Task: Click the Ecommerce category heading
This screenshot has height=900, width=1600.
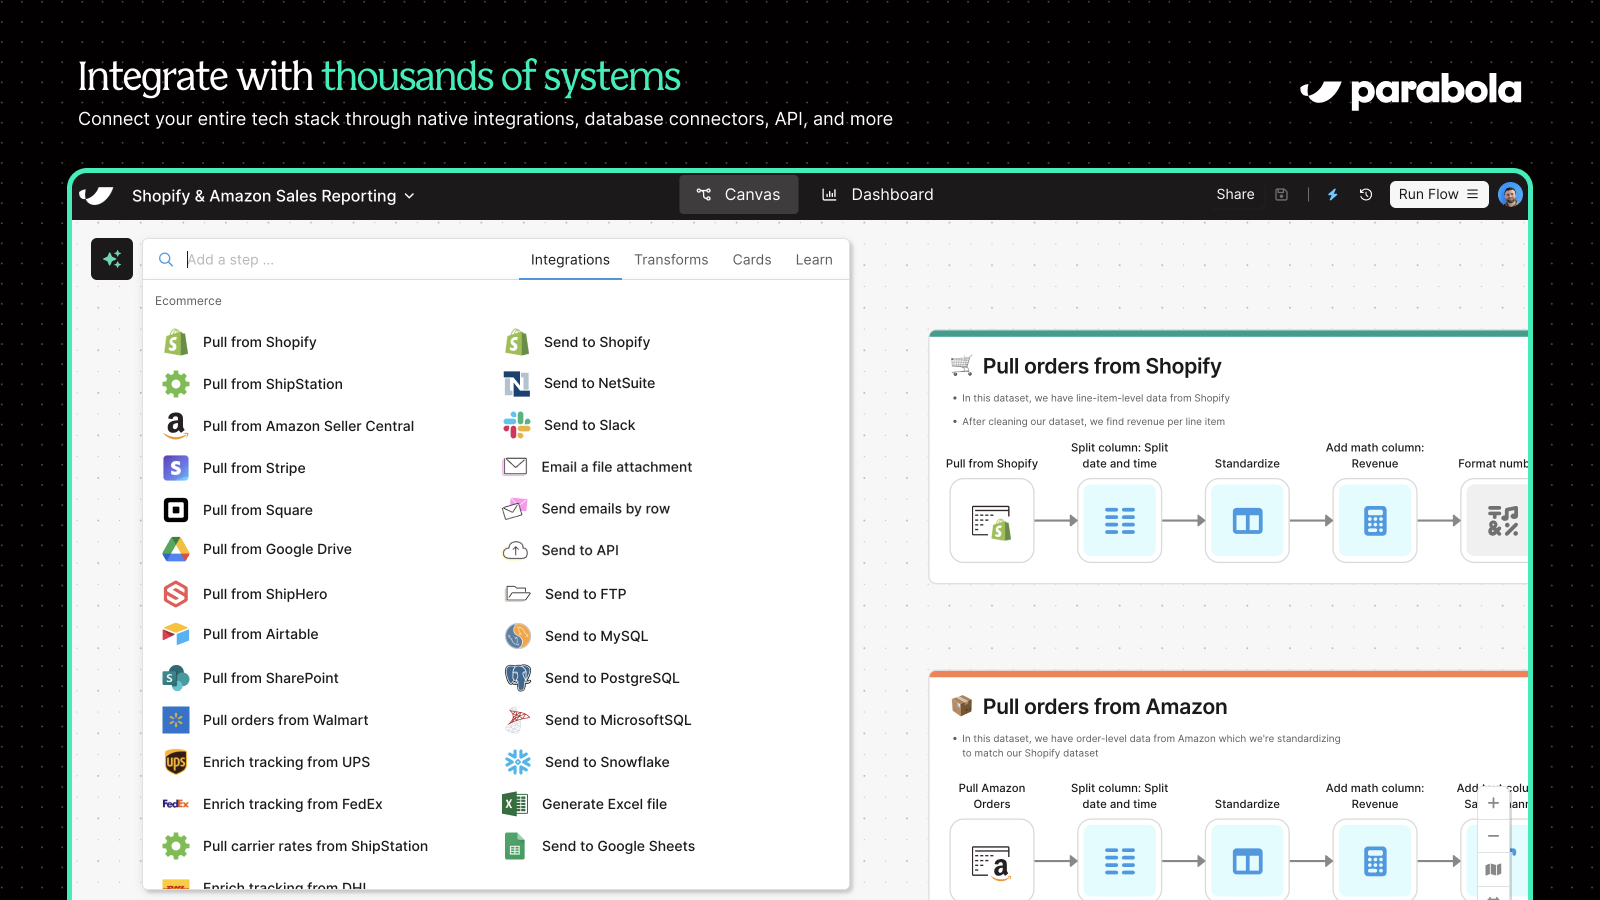Action: pos(188,301)
